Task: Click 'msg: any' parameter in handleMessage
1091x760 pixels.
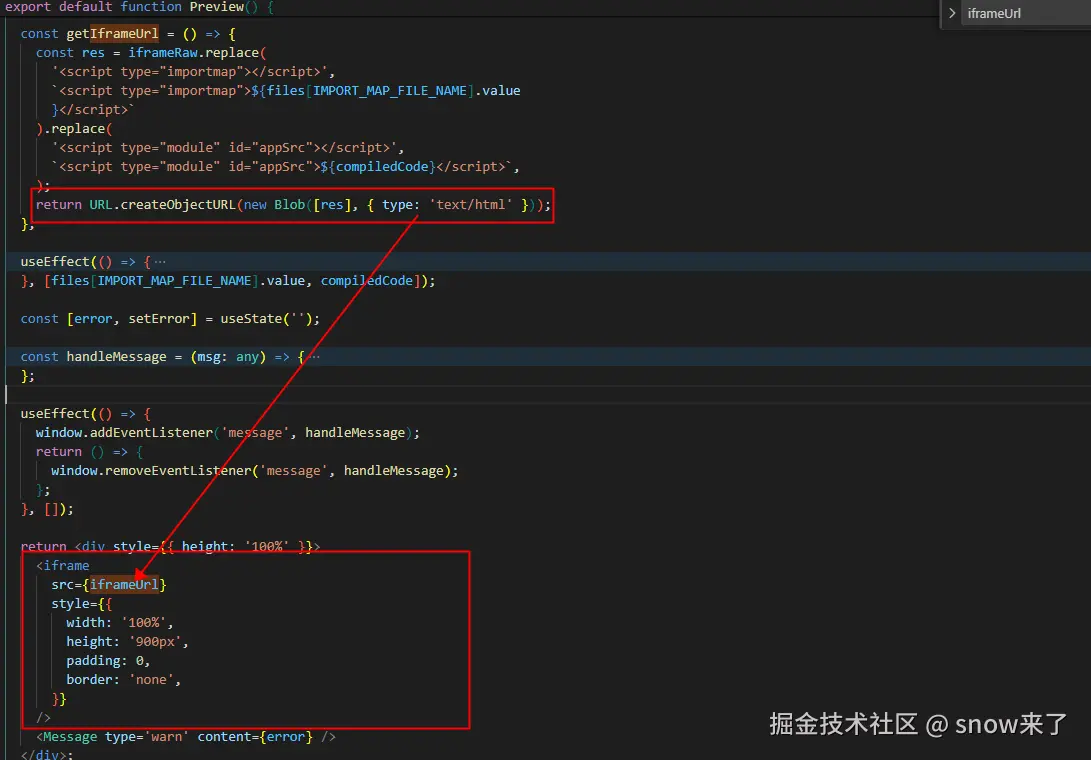Action: 228,357
